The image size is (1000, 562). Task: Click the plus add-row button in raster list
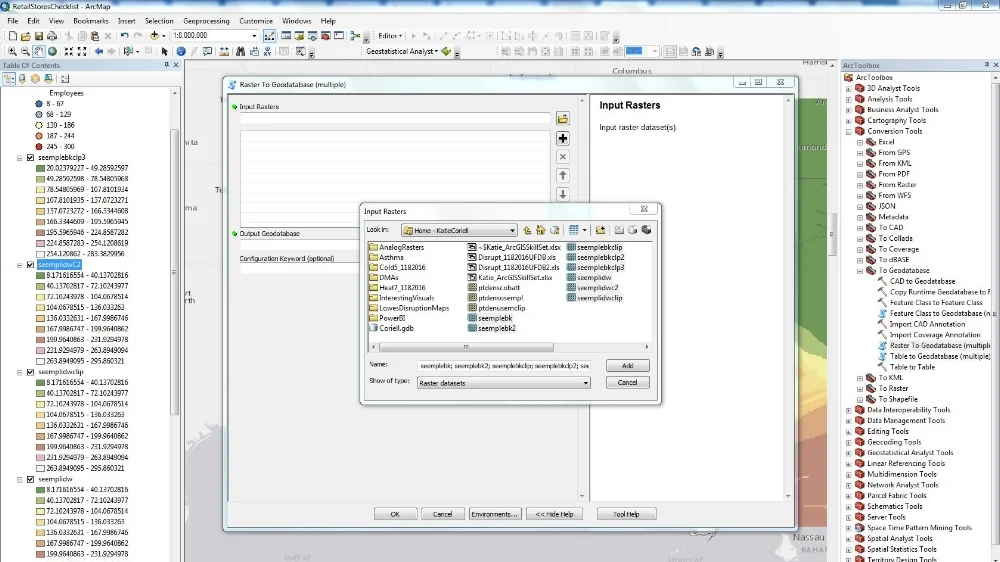pos(562,138)
